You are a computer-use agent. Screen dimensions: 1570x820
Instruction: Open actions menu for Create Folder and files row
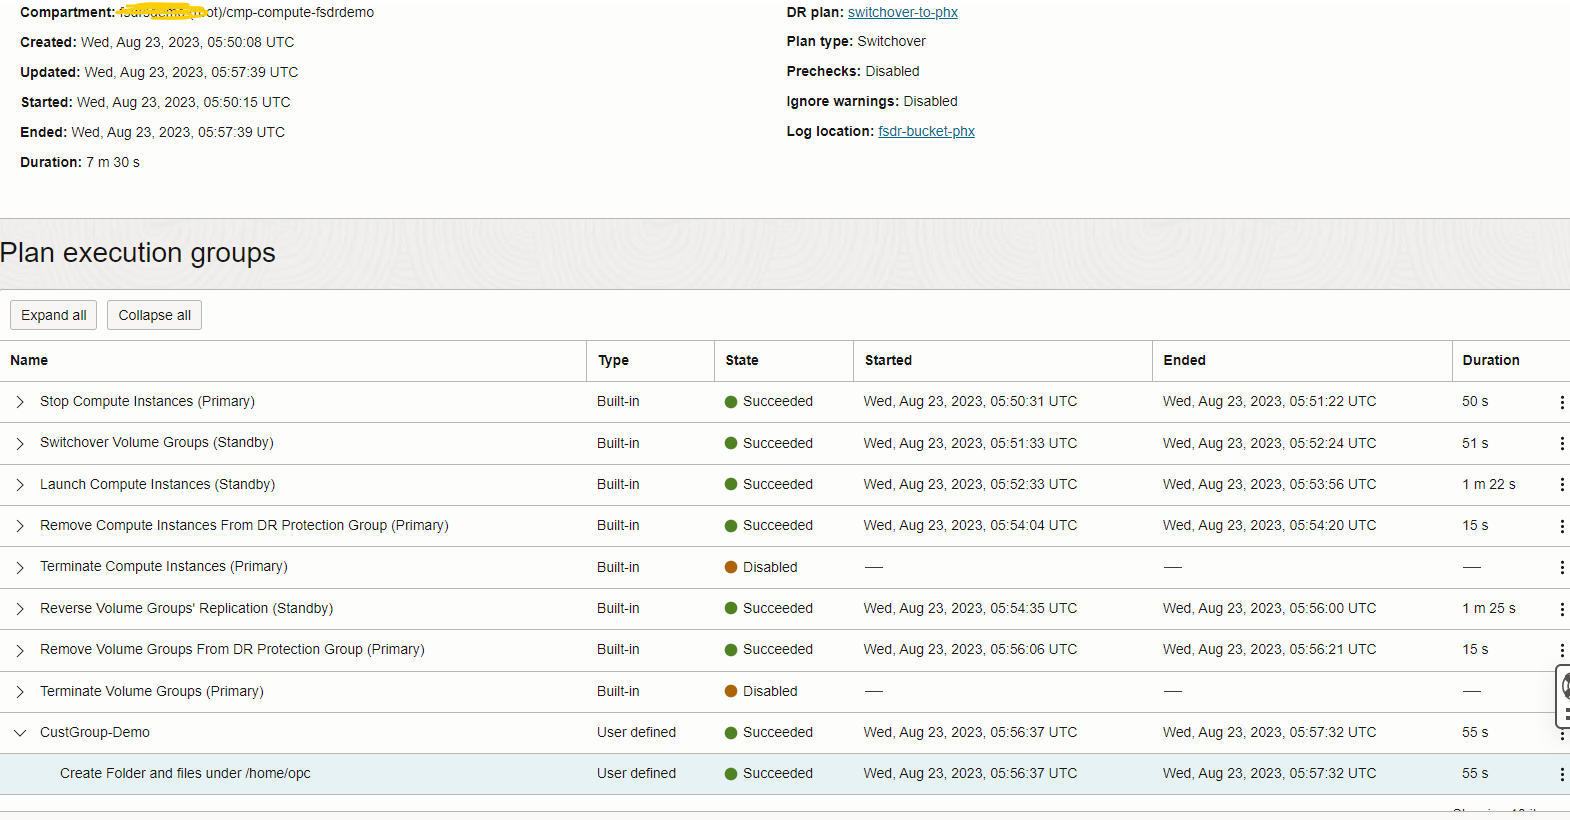tap(1561, 774)
